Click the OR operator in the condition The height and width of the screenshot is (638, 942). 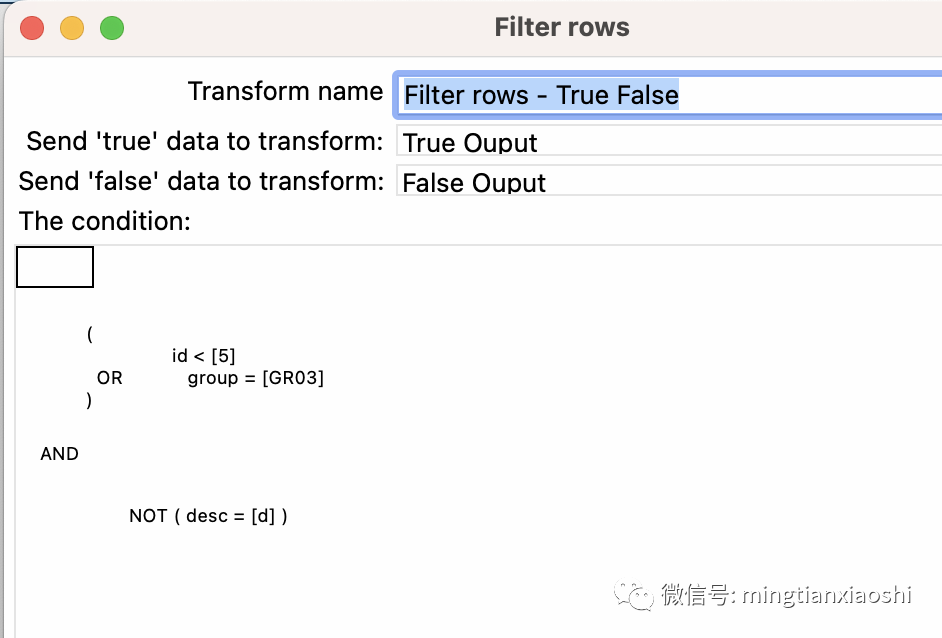click(x=109, y=378)
